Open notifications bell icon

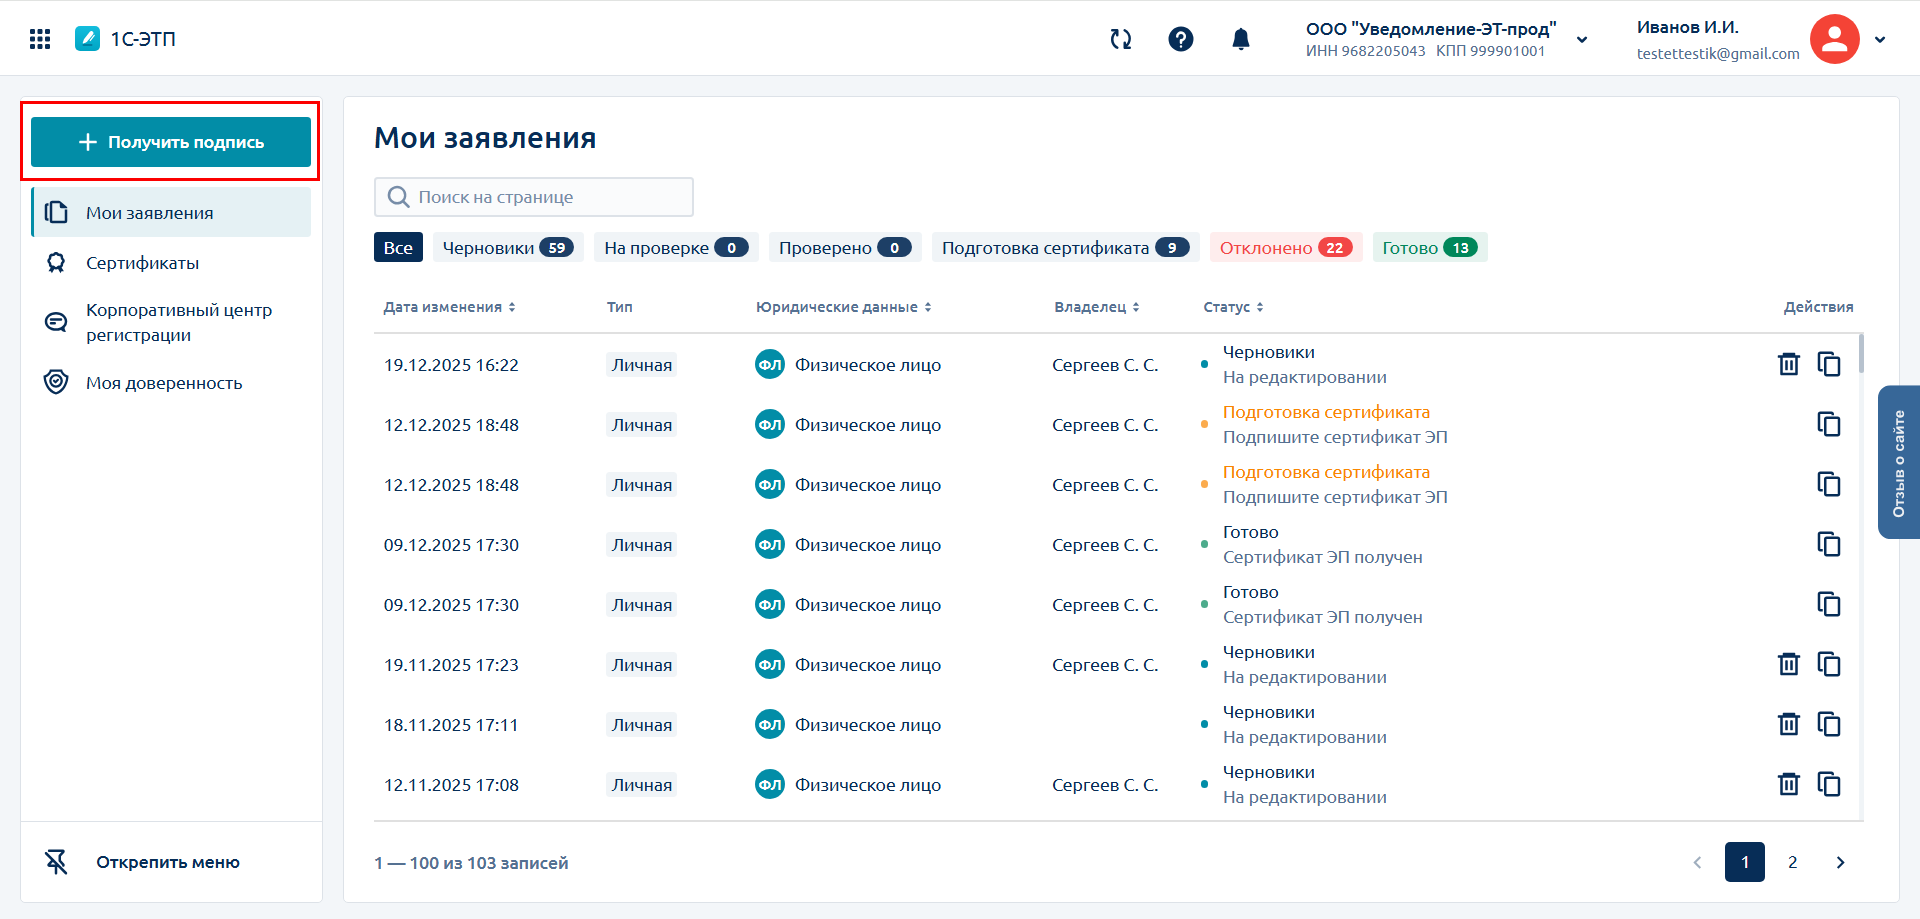point(1240,39)
